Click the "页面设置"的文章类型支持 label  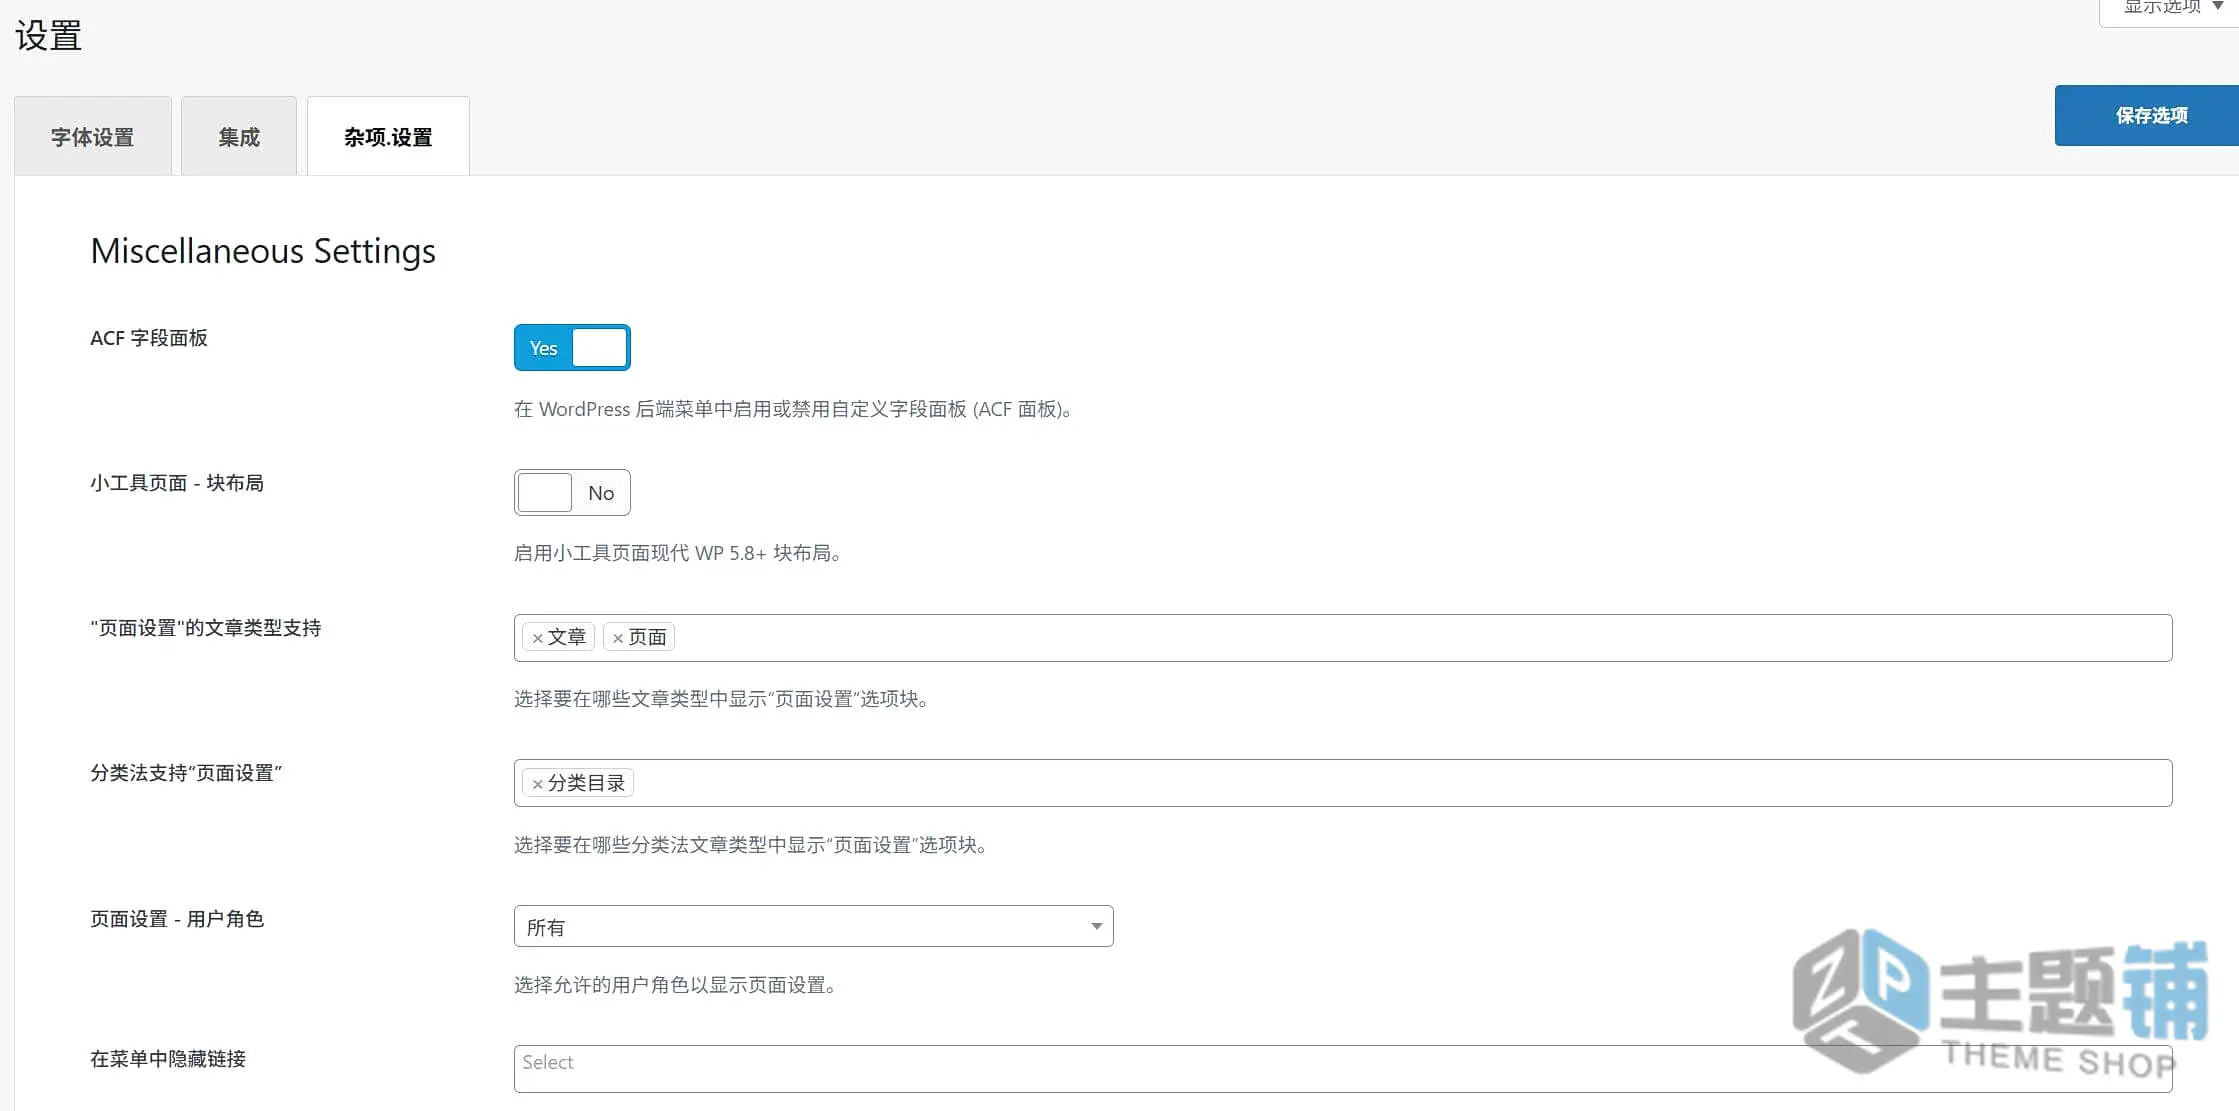pyautogui.click(x=206, y=628)
